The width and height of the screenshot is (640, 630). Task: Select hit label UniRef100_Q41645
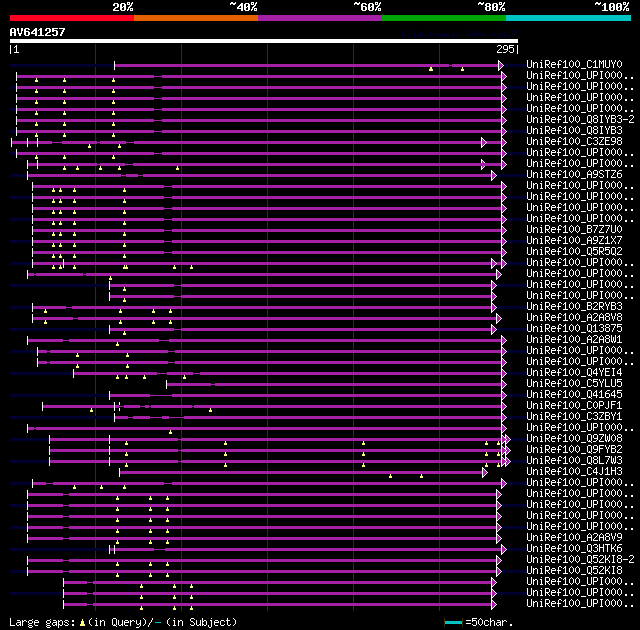574,395
